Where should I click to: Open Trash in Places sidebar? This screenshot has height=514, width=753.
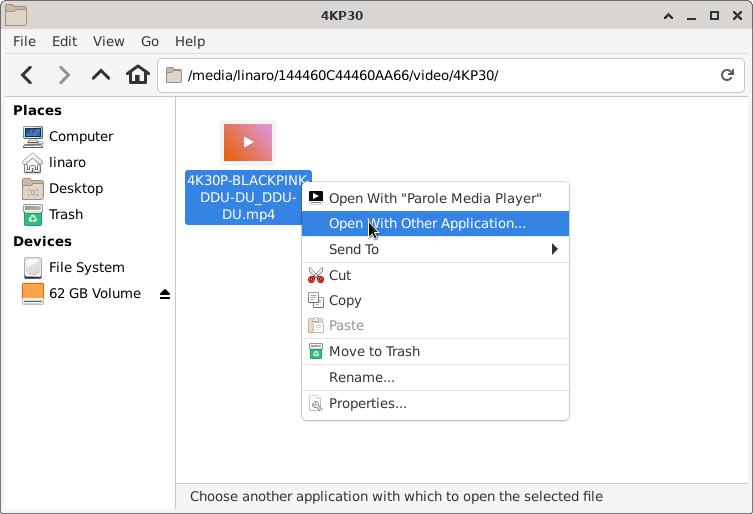pos(53,214)
